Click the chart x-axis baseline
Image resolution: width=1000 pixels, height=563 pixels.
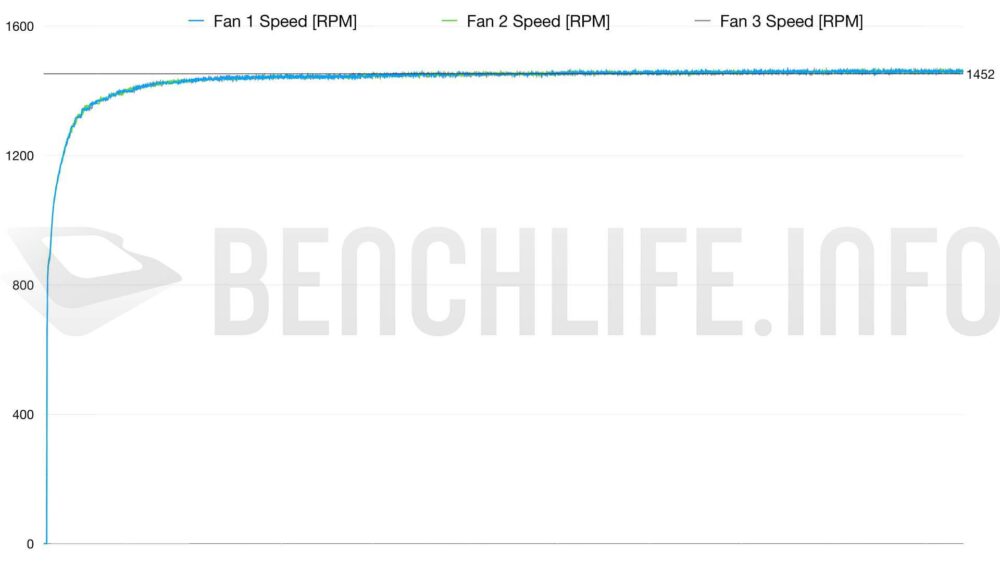tap(504, 544)
